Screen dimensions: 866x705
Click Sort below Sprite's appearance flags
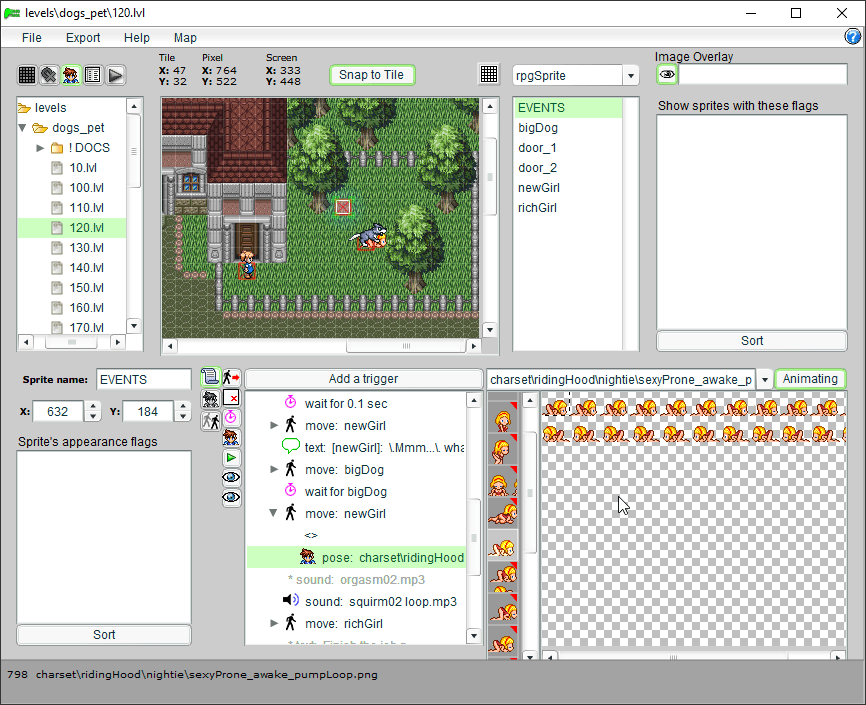tap(104, 634)
